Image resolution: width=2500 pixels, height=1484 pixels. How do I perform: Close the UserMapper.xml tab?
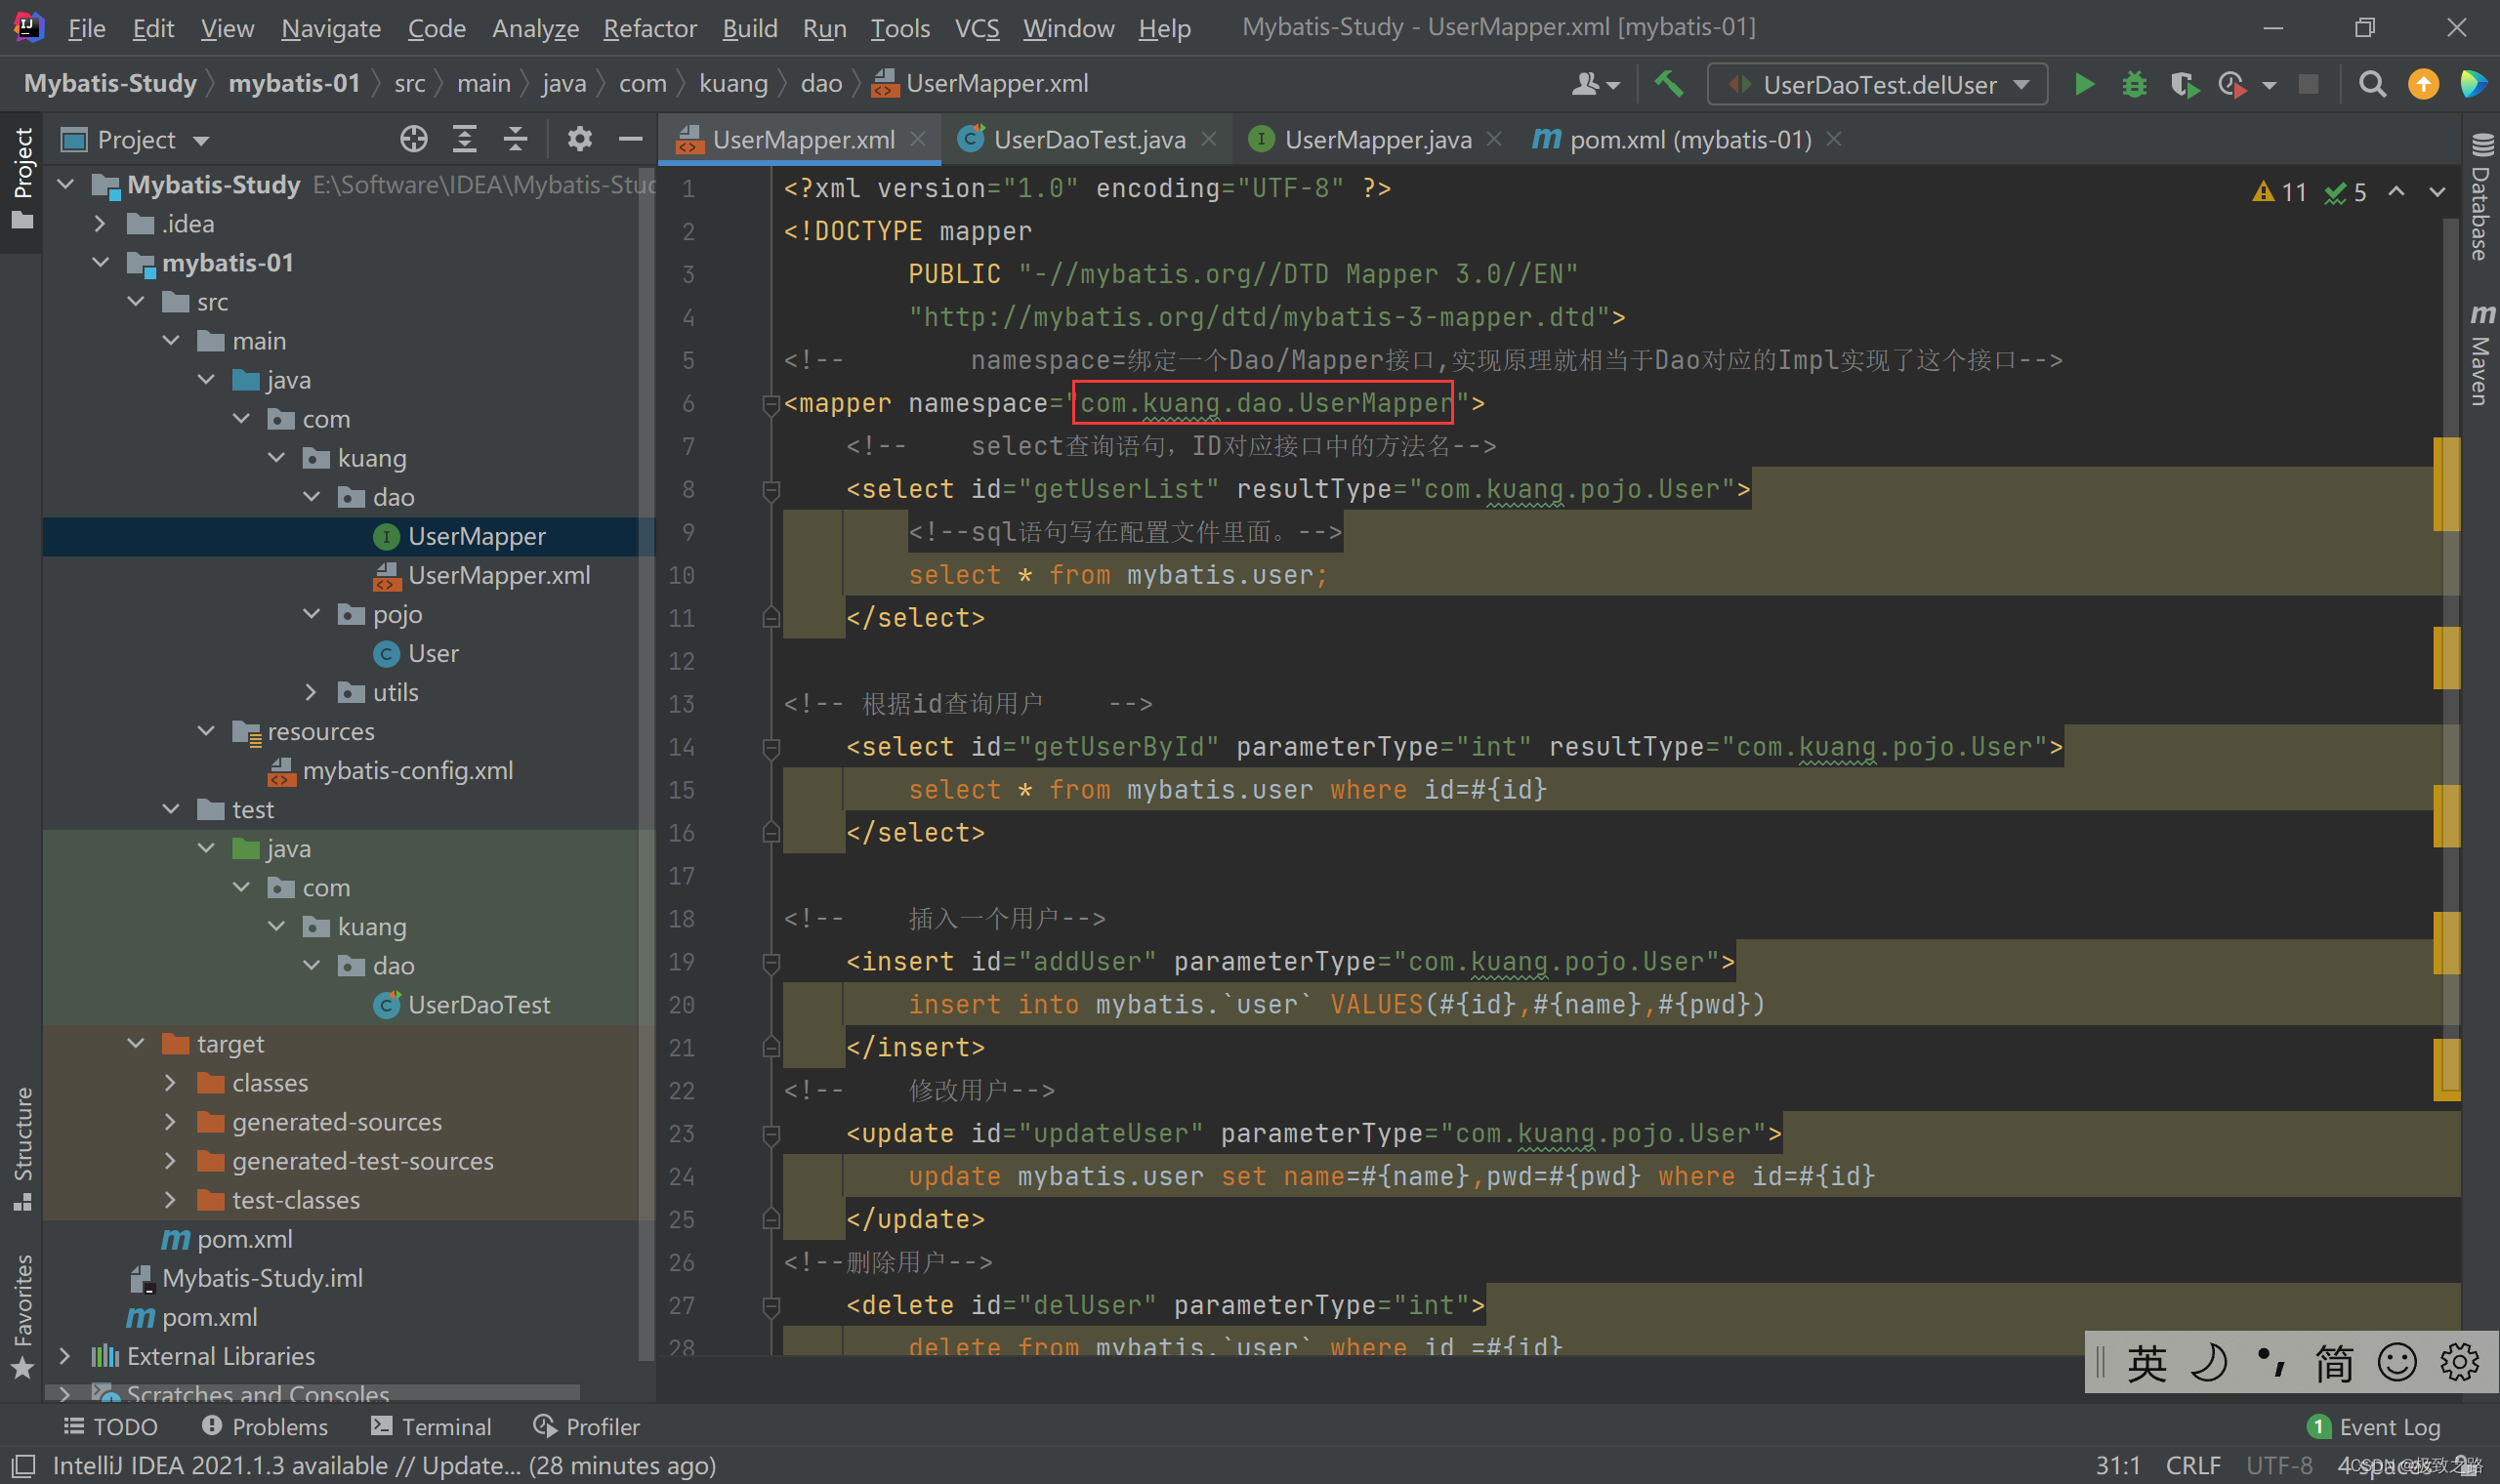tap(918, 139)
